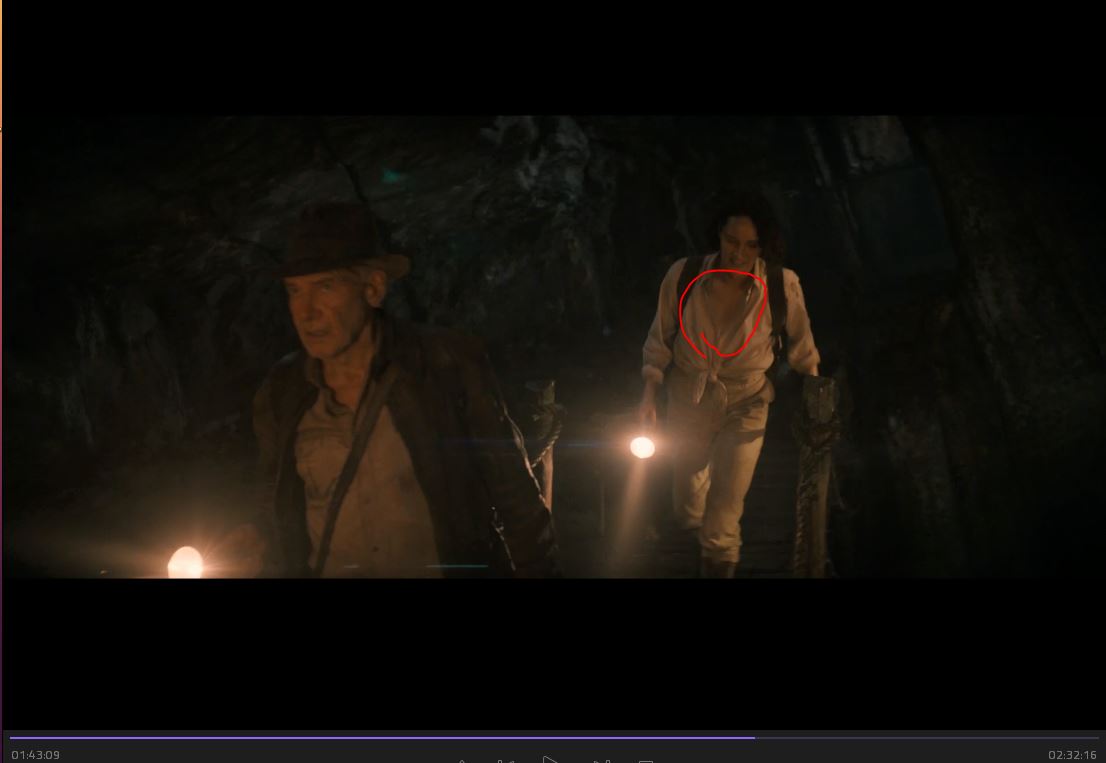The height and width of the screenshot is (763, 1106).
Task: Click the bright lantern at bottom left
Action: click(x=184, y=562)
